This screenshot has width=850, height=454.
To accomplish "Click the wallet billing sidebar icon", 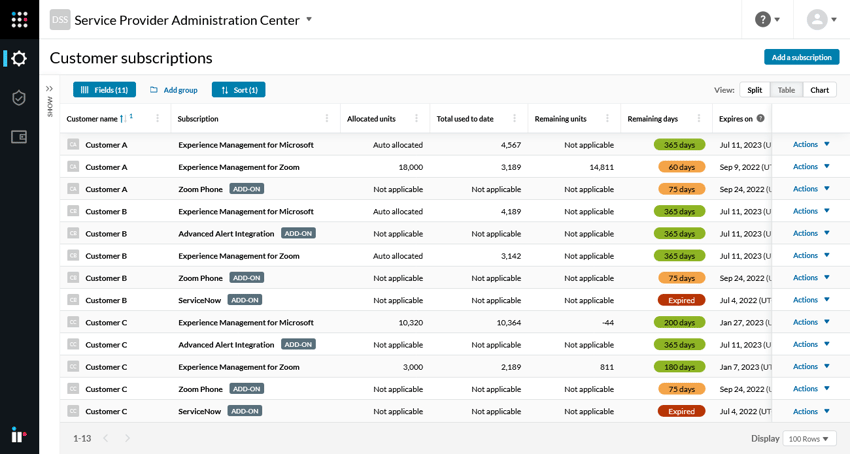I will pyautogui.click(x=19, y=137).
